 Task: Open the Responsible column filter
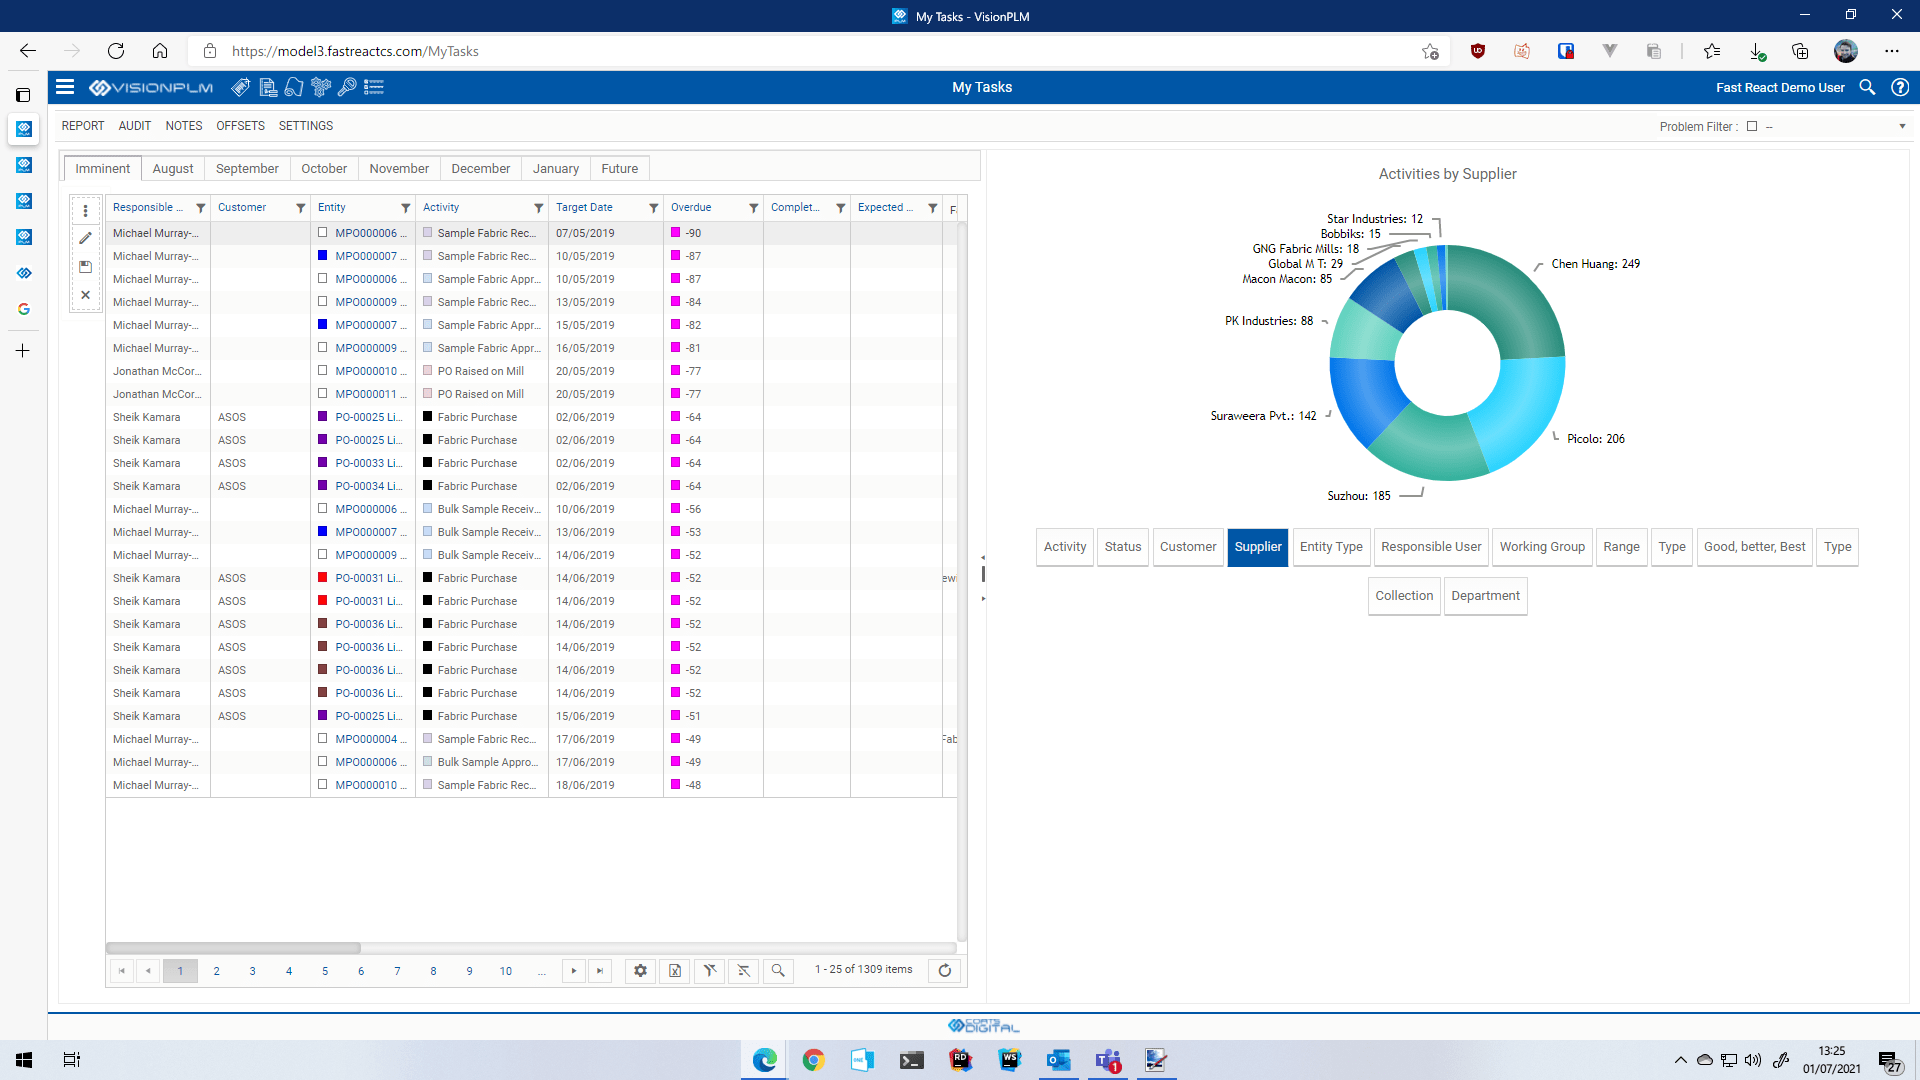[200, 208]
